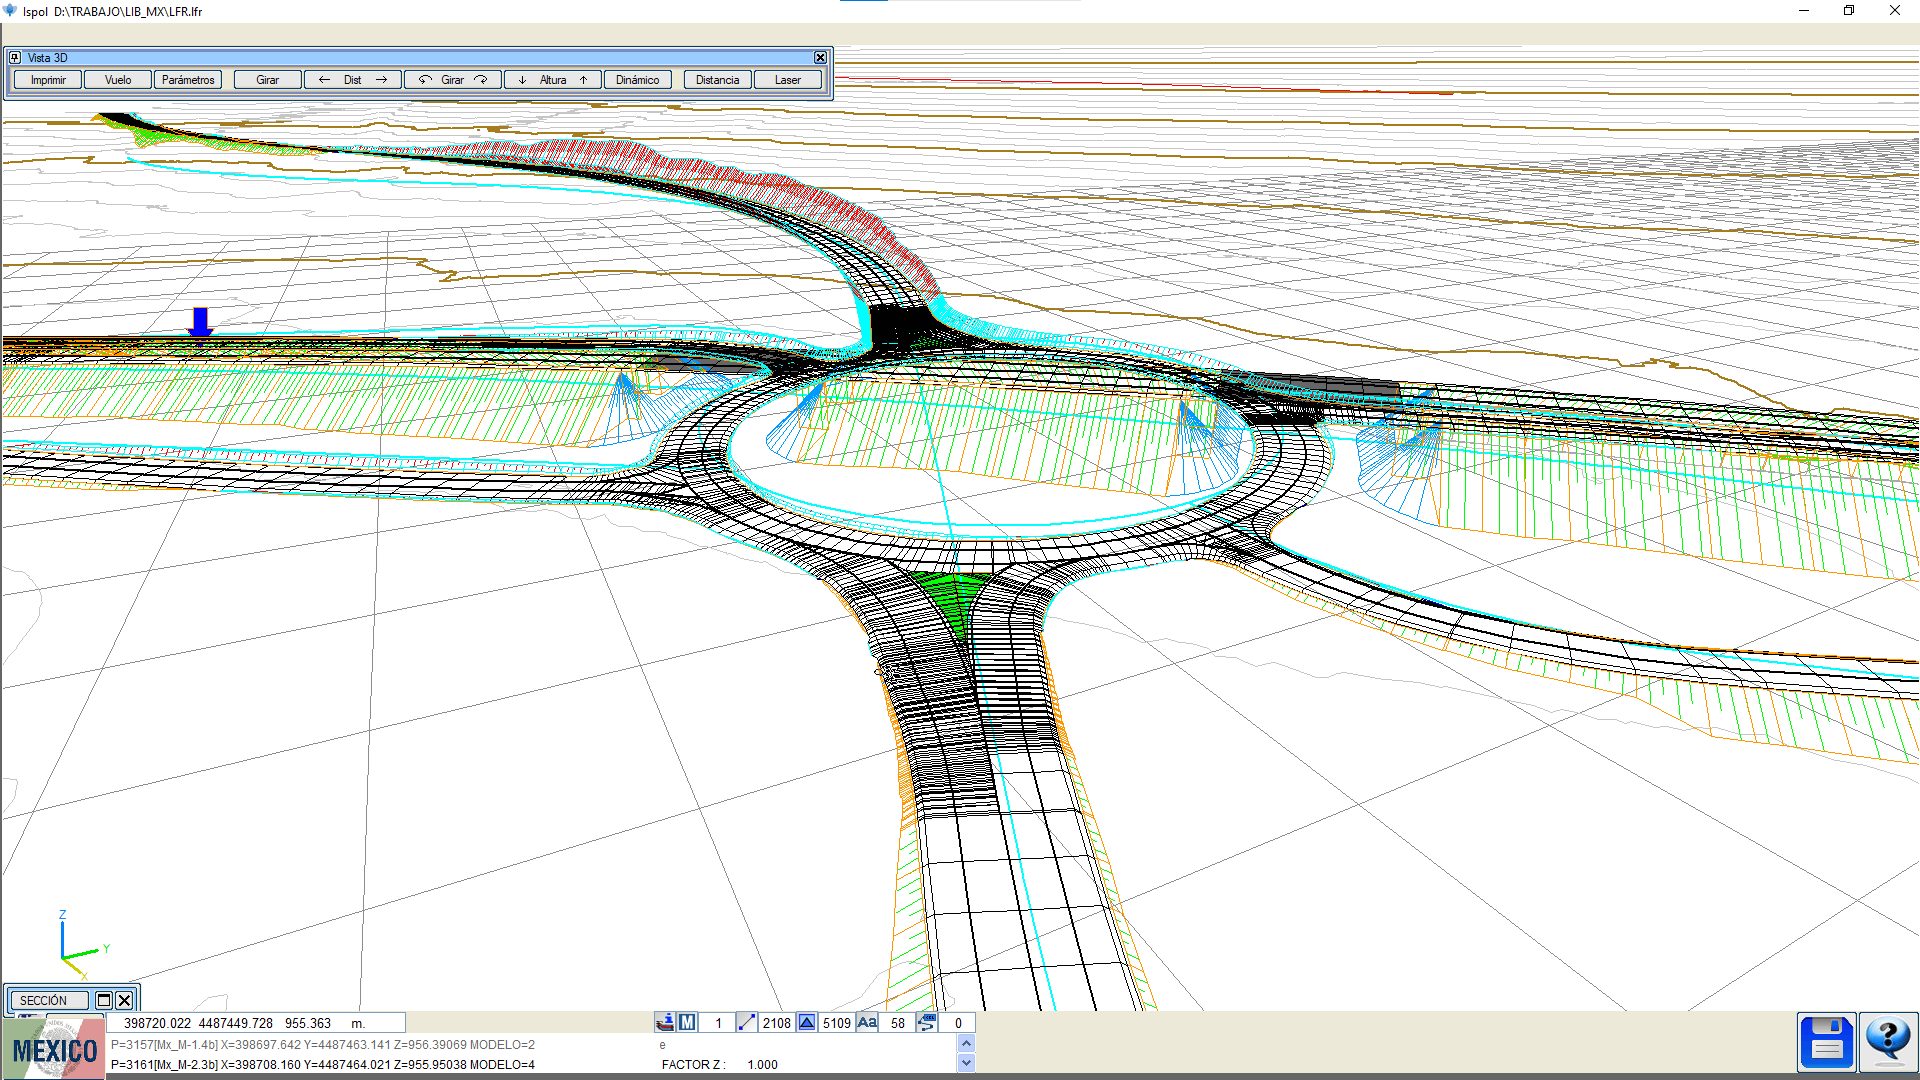Click the blue floppy disk save icon
Image resolution: width=1920 pixels, height=1080 pixels.
(x=1827, y=1042)
